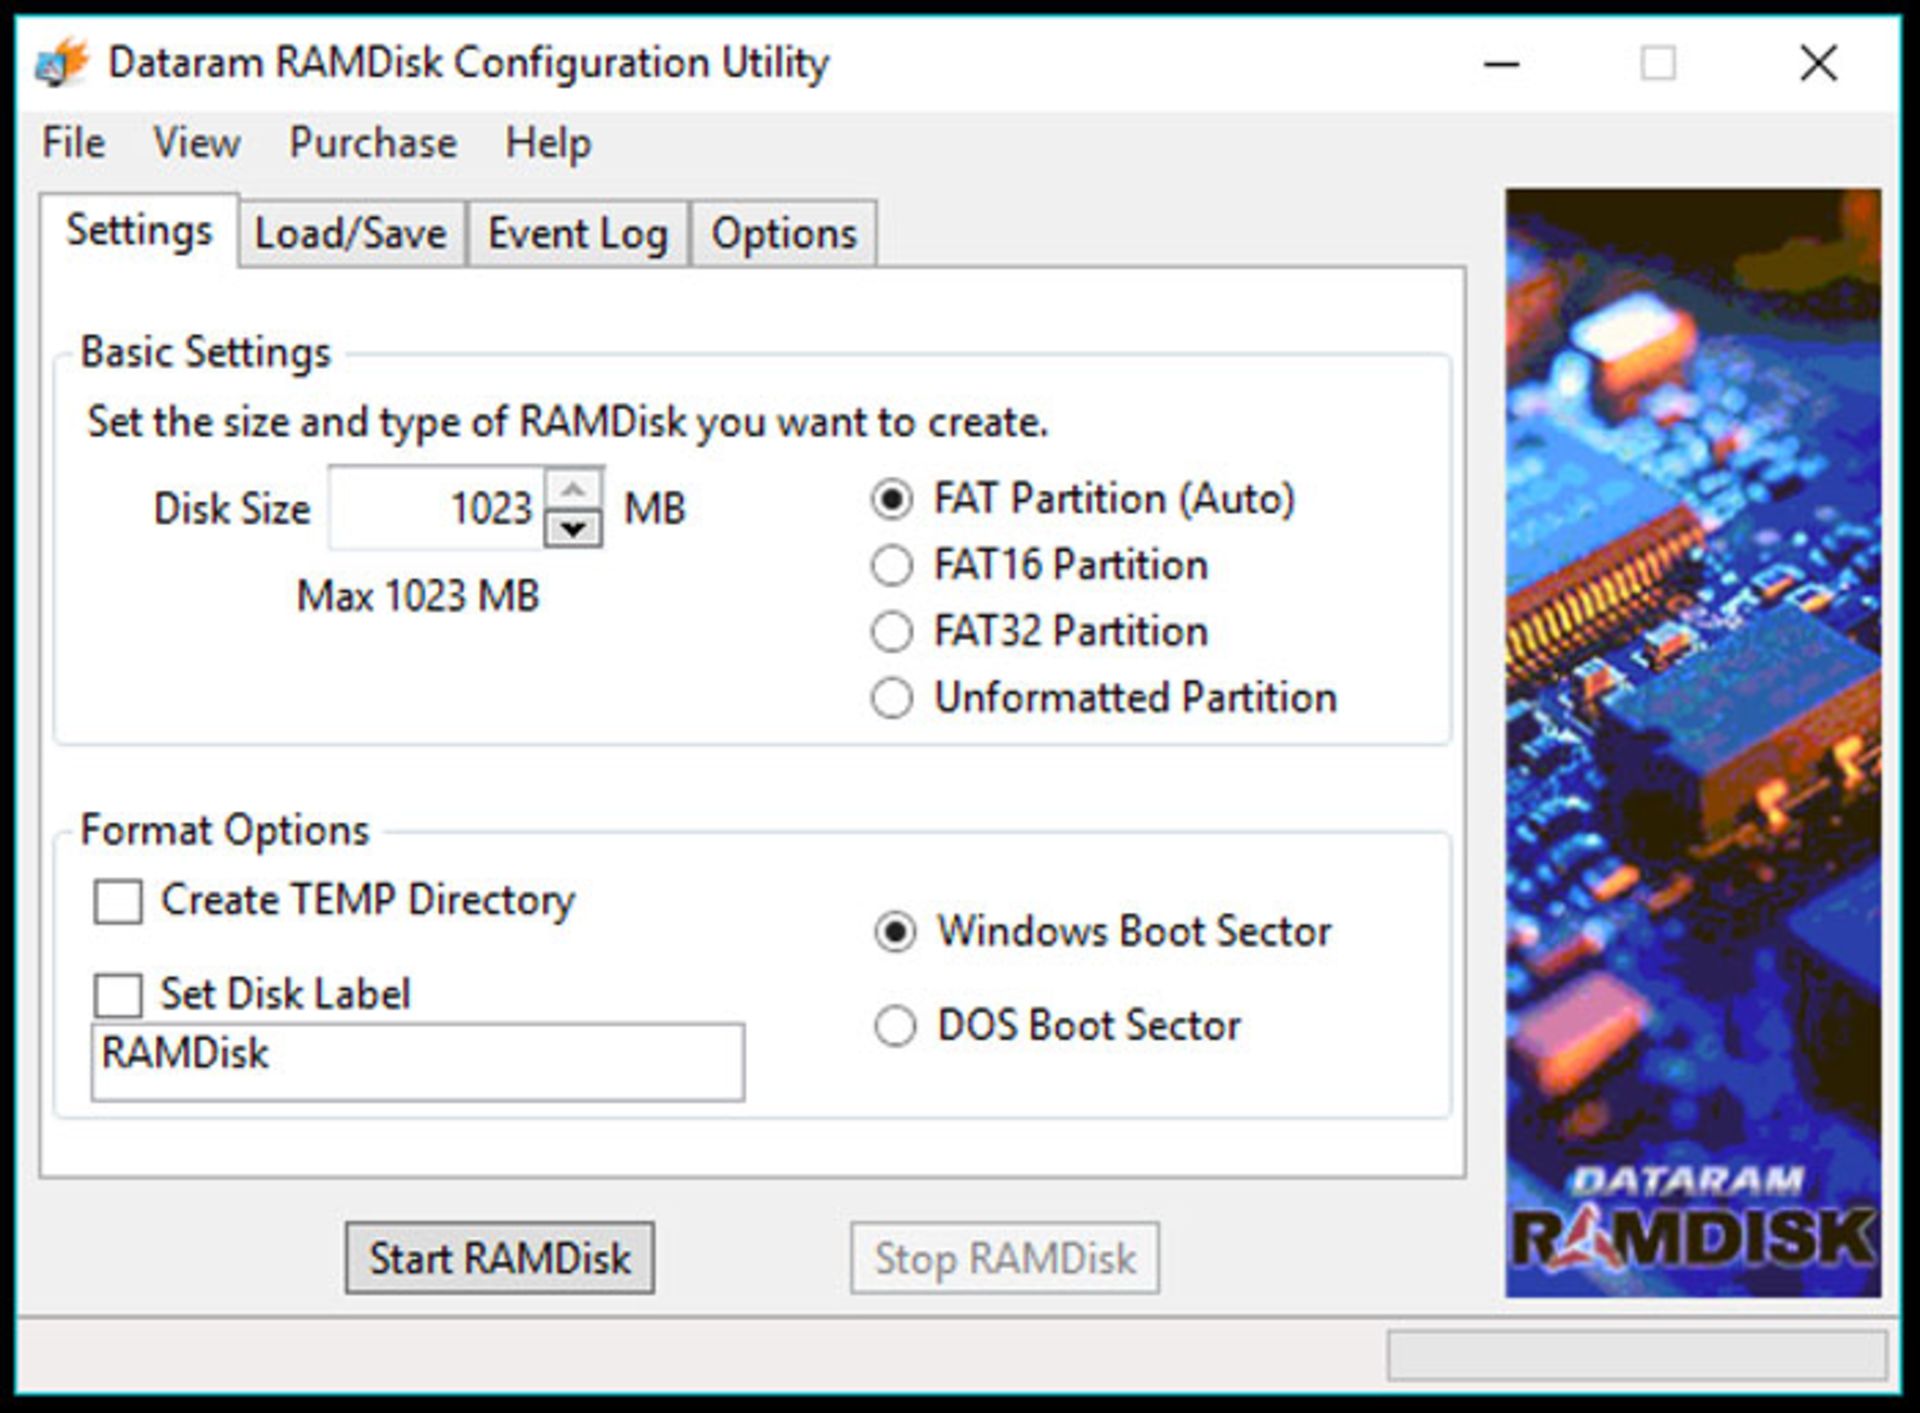Go to the Options tab

pos(783,234)
